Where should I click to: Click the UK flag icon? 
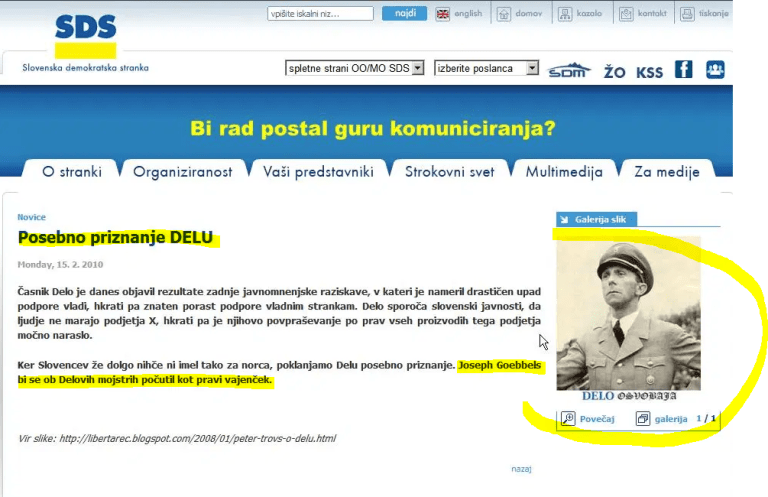tap(443, 14)
